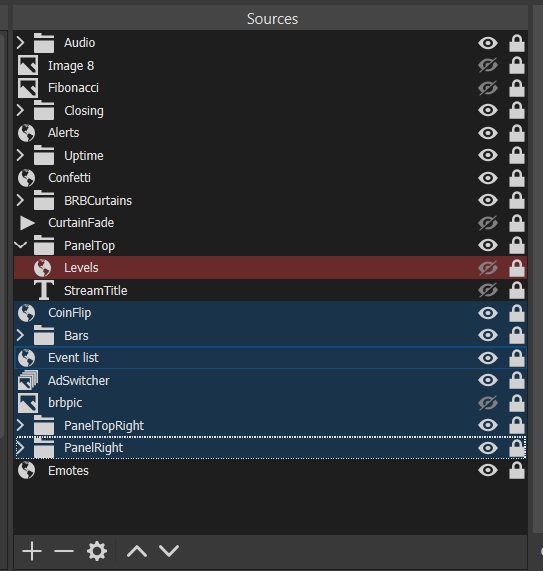Screen dimensions: 543x571
Task: Click the BRBCurtains folder icon
Action: click(44, 200)
